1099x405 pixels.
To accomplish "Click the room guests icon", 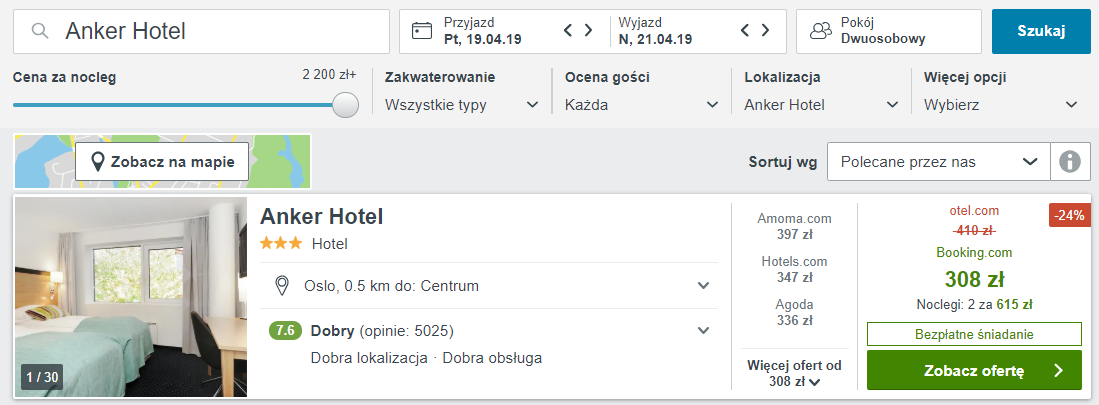I will (820, 31).
